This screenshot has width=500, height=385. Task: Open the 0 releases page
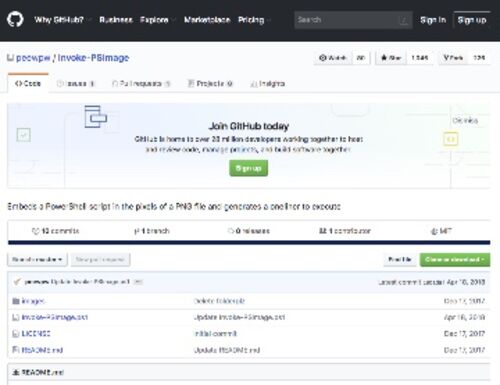click(249, 231)
